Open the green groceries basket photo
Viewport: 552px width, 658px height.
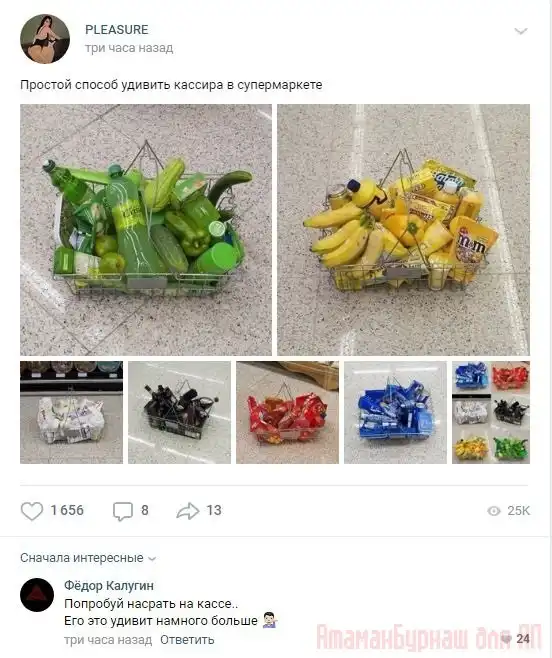tap(146, 230)
